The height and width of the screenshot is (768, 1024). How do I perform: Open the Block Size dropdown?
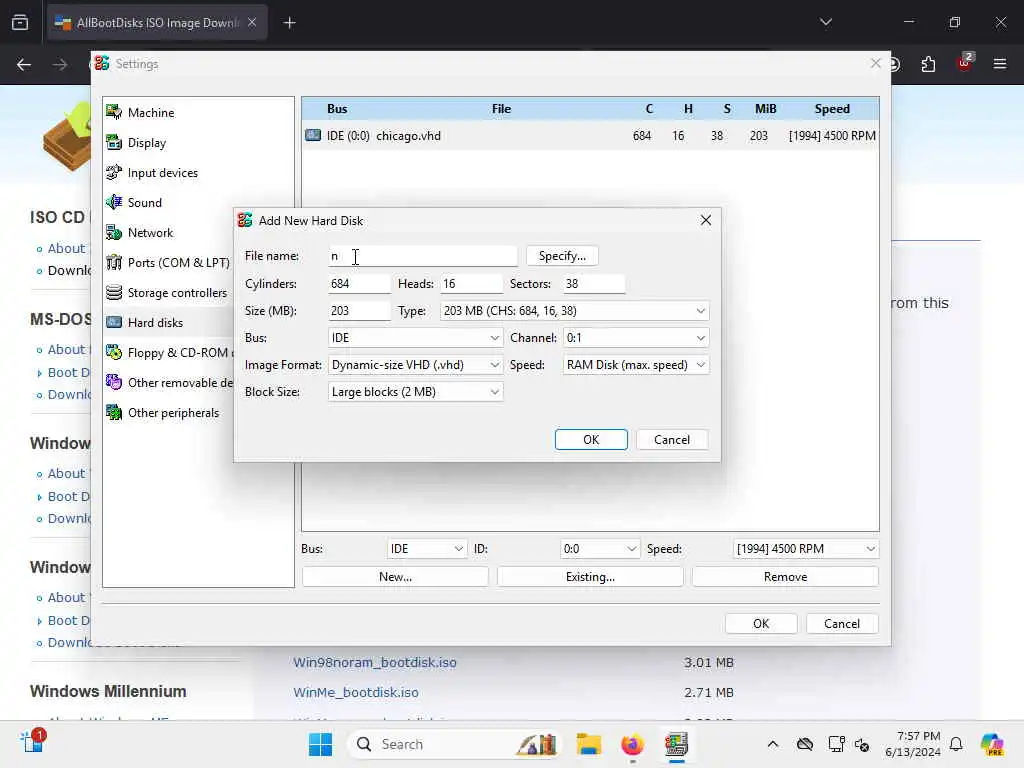click(x=415, y=392)
